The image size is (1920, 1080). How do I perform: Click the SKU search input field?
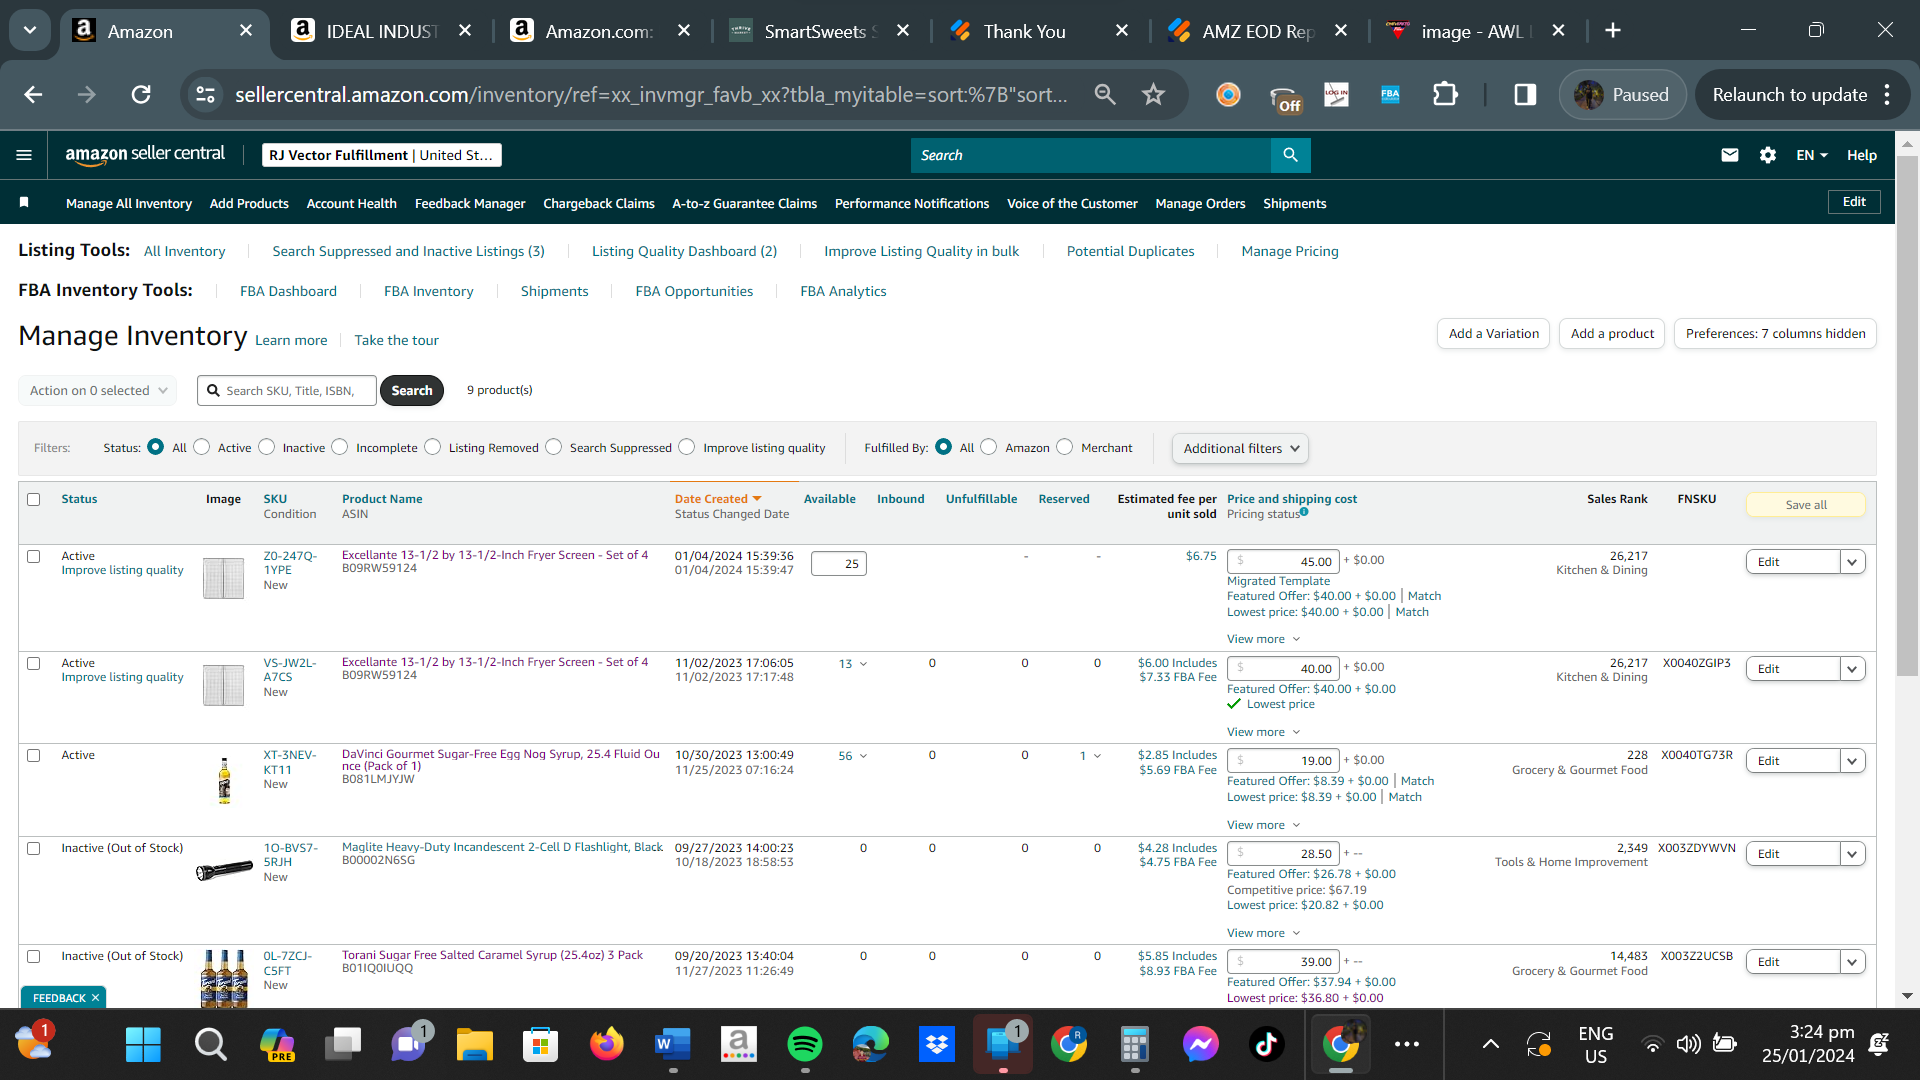point(287,391)
